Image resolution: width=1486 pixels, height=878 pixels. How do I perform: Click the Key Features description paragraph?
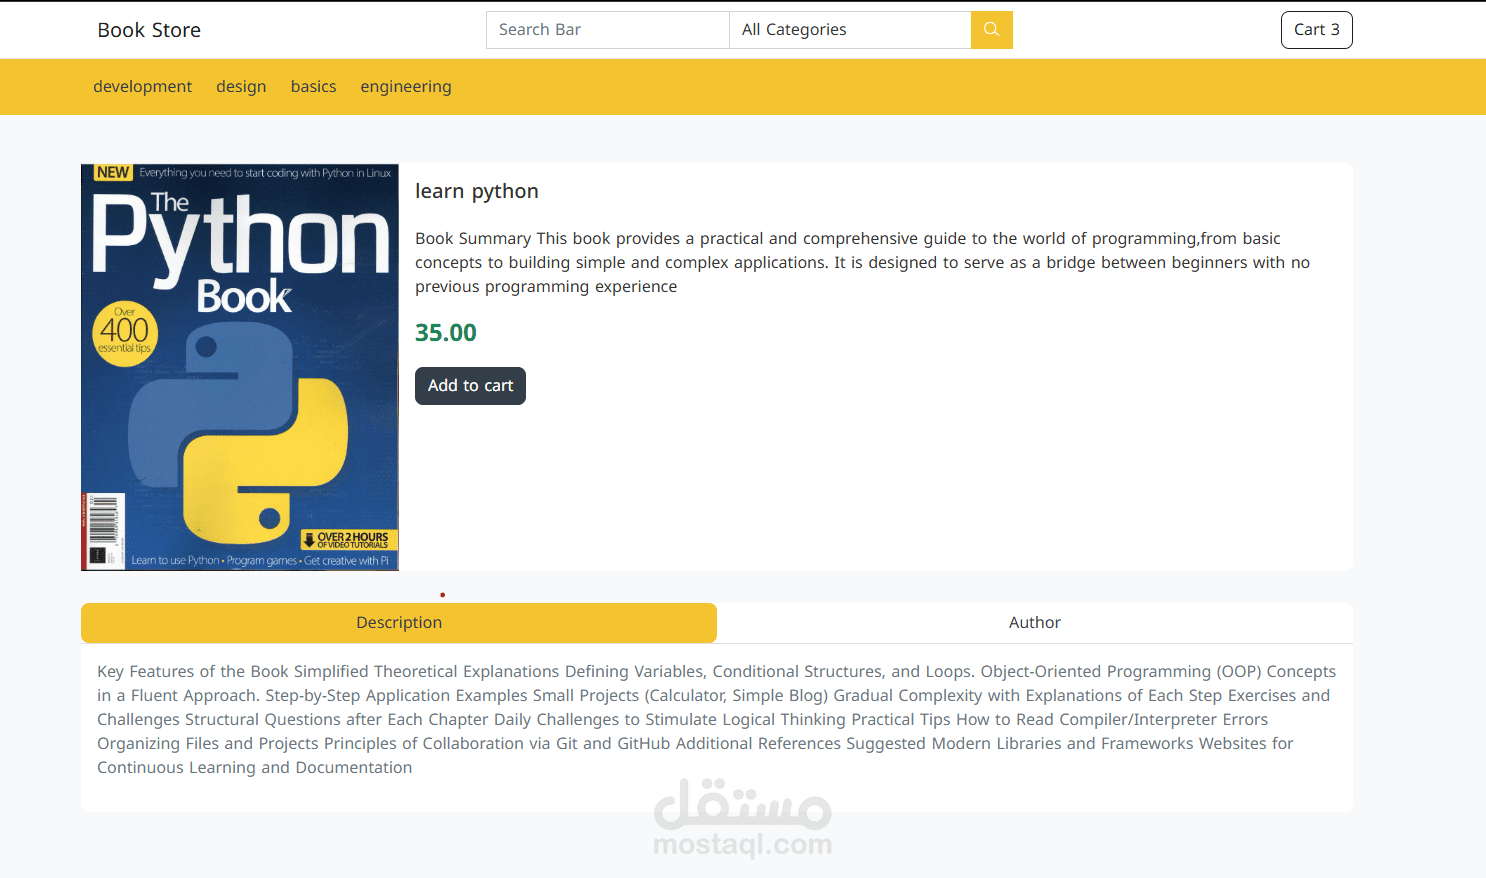[716, 720]
